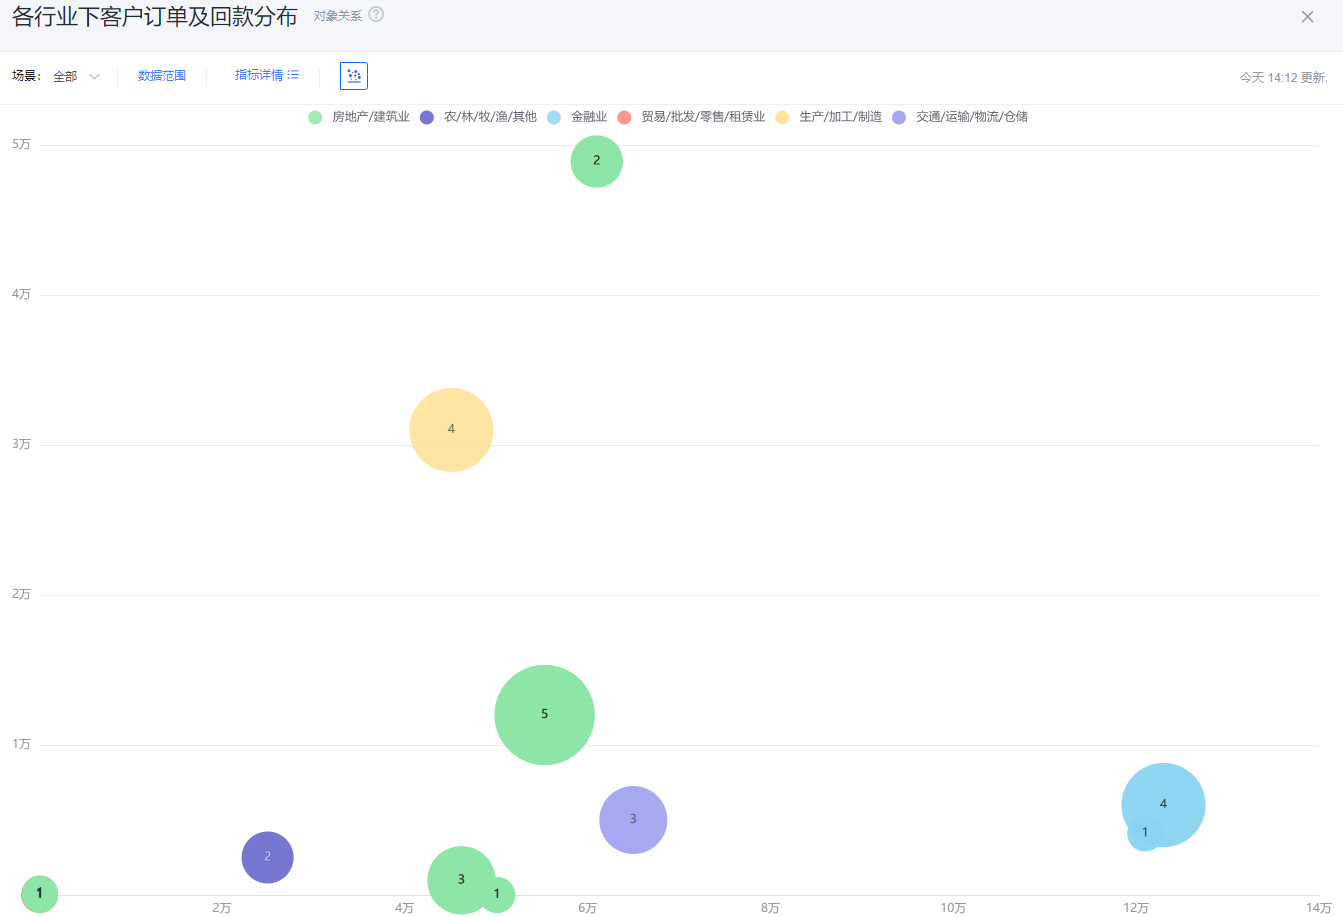Image resolution: width=1343 pixels, height=917 pixels.
Task: Click the dark blue bubble labeled 2
Action: (267, 857)
